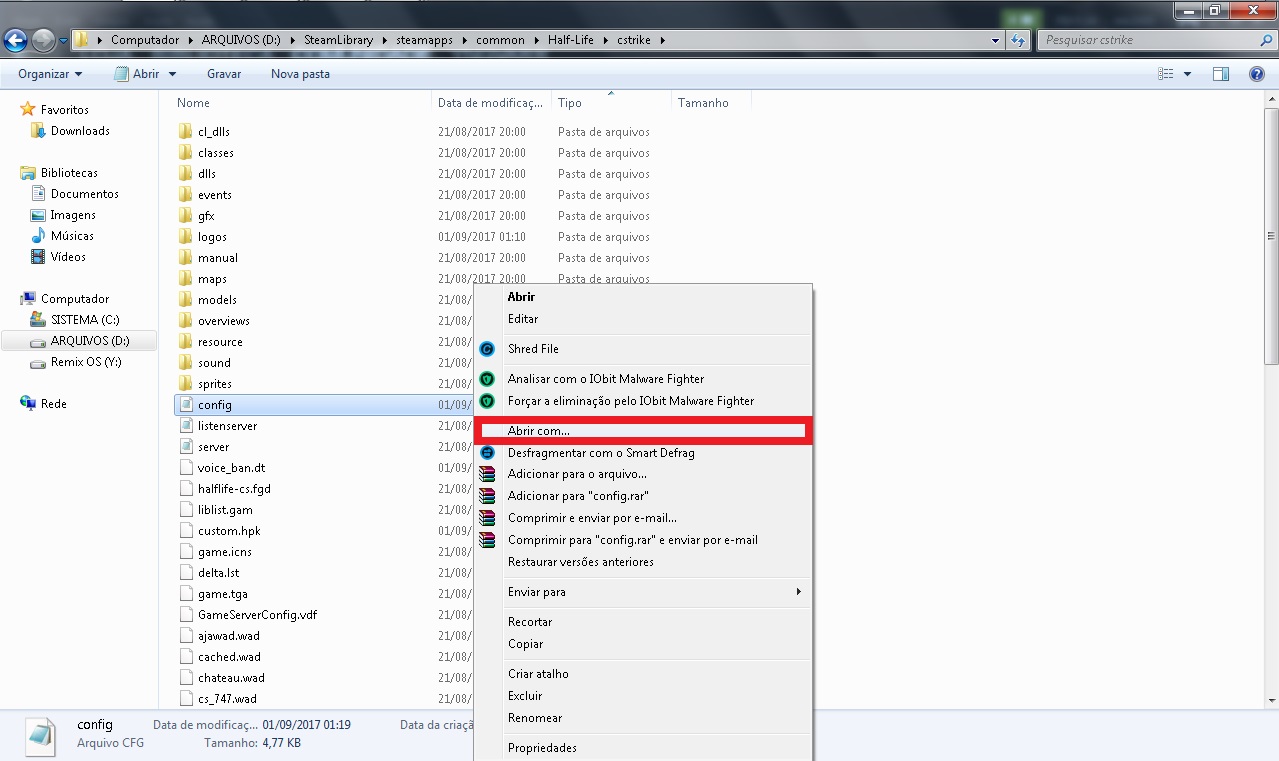Expand the Abrir toolbar dropdown arrow
Screen dimensions: 1279x761
click(172, 74)
